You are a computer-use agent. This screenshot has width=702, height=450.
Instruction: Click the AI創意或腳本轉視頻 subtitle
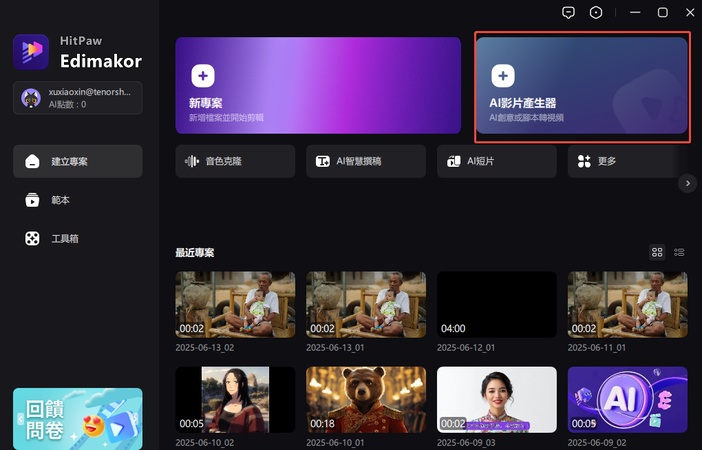[526, 118]
